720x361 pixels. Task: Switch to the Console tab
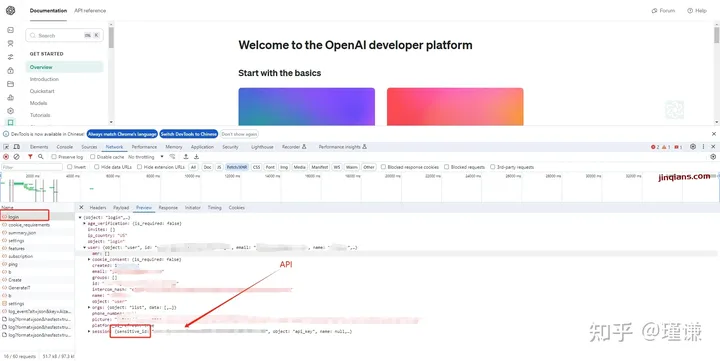pos(65,147)
